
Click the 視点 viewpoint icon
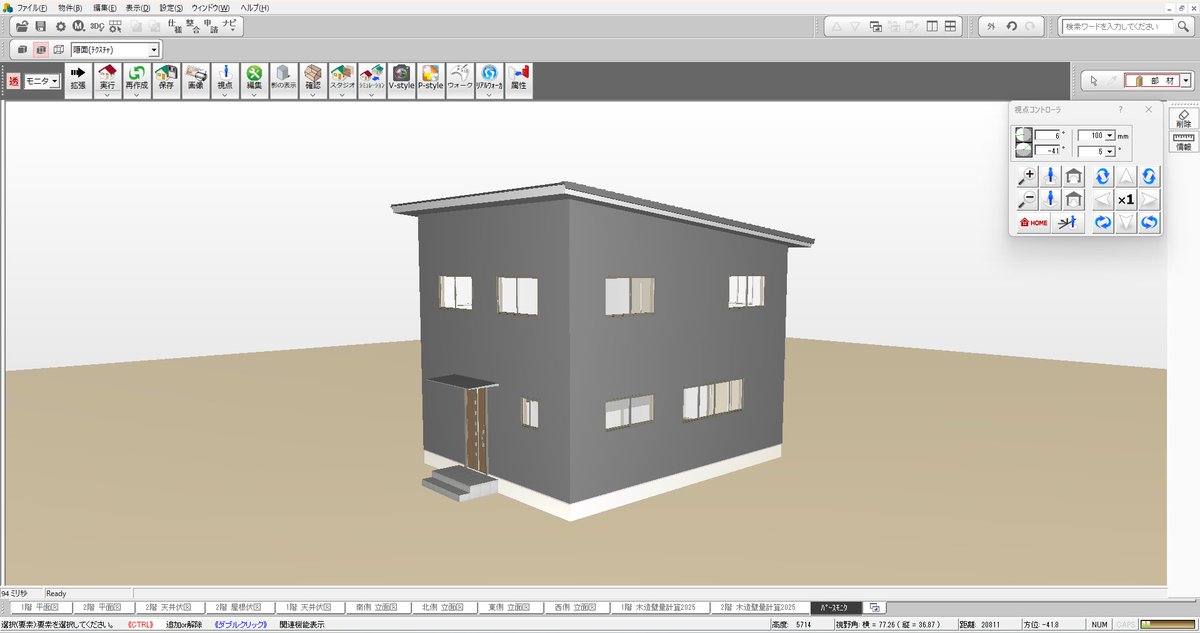(x=225, y=78)
